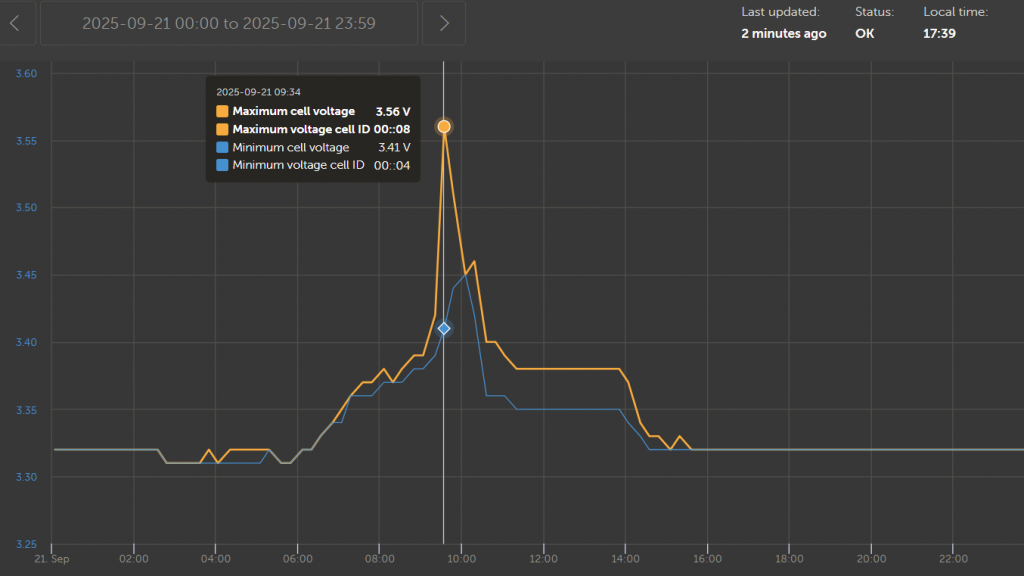Image resolution: width=1024 pixels, height=576 pixels.
Task: Advance to next day with right chevron
Action: (x=444, y=23)
